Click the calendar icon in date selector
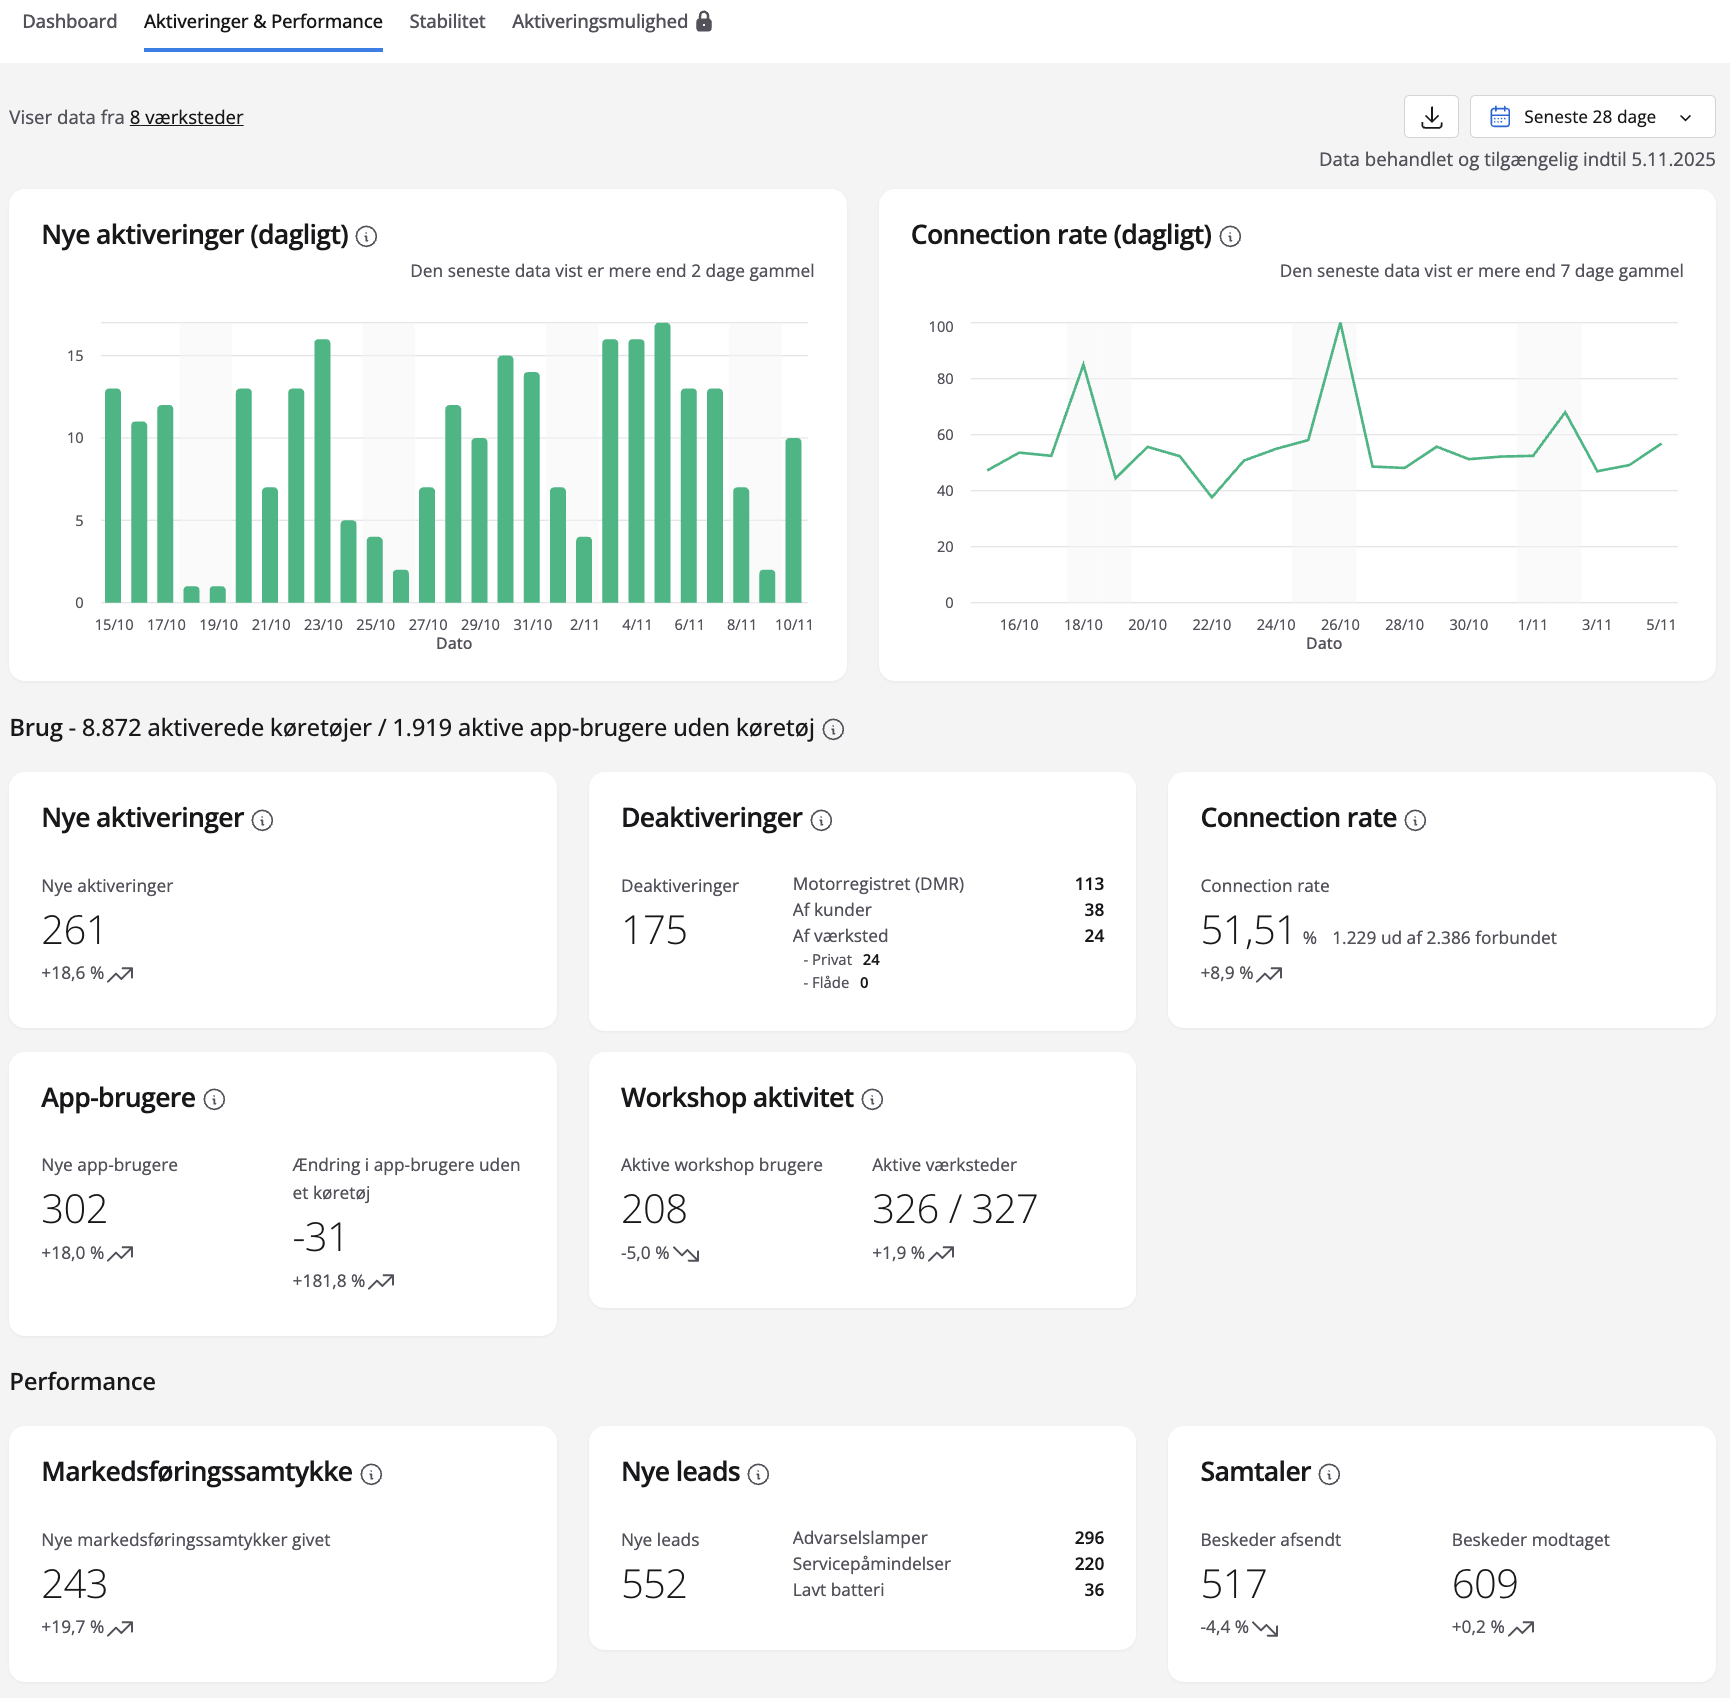 point(1499,117)
